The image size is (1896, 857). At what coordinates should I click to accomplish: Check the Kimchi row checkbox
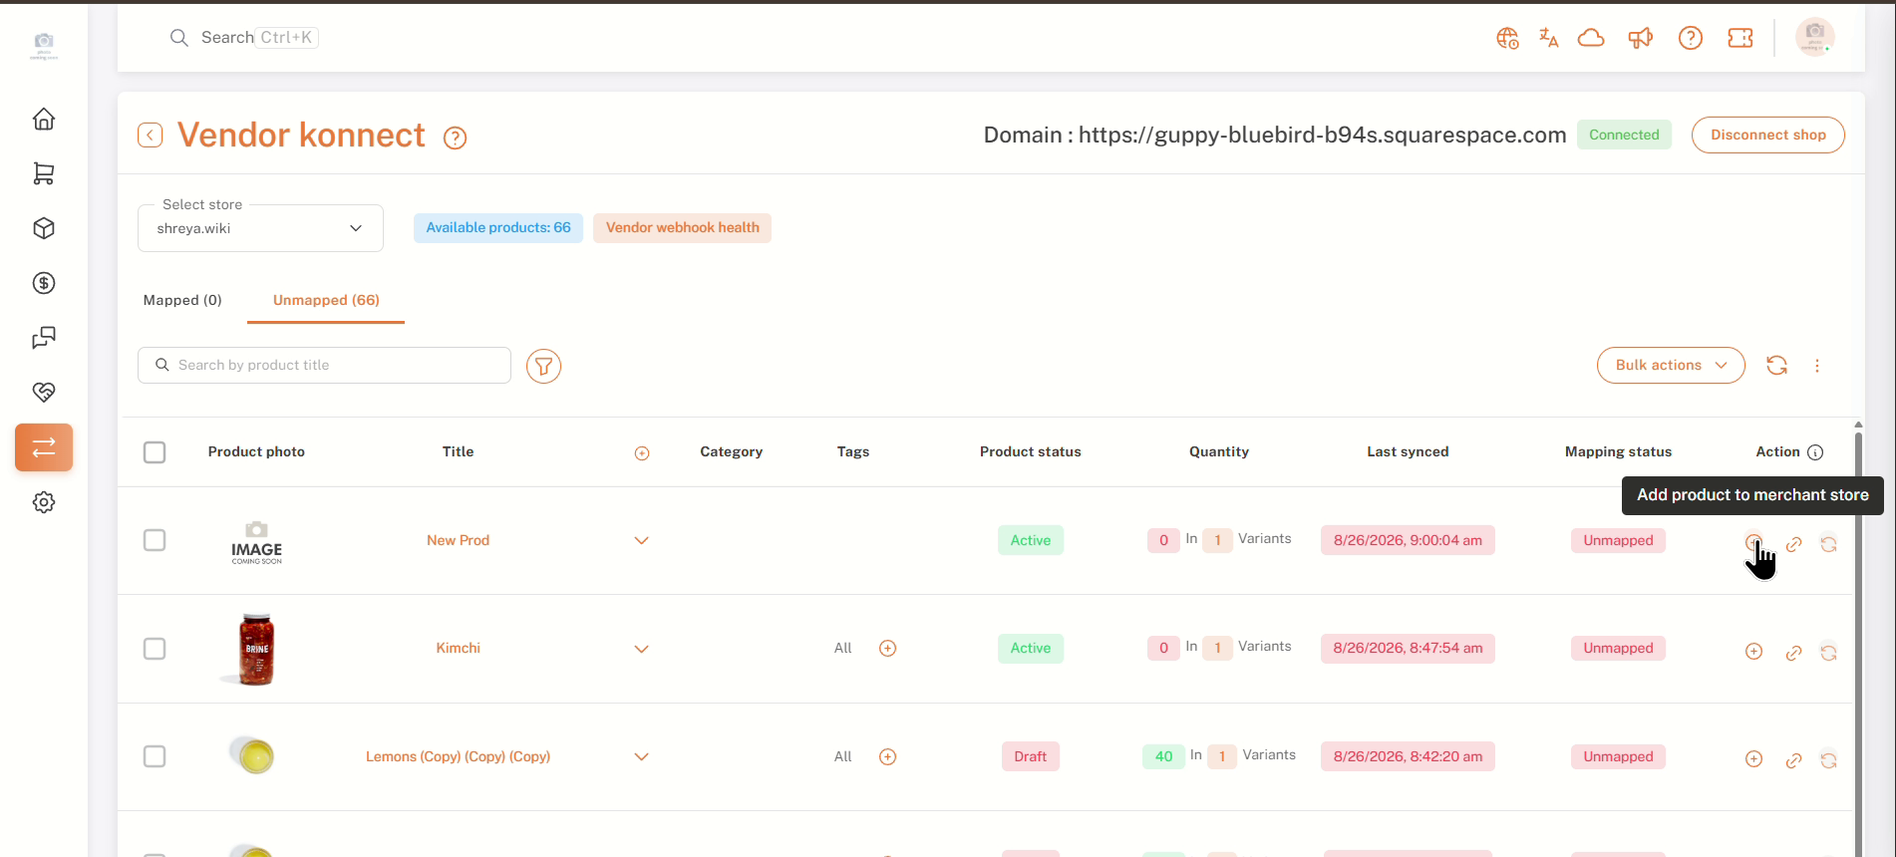click(x=154, y=648)
